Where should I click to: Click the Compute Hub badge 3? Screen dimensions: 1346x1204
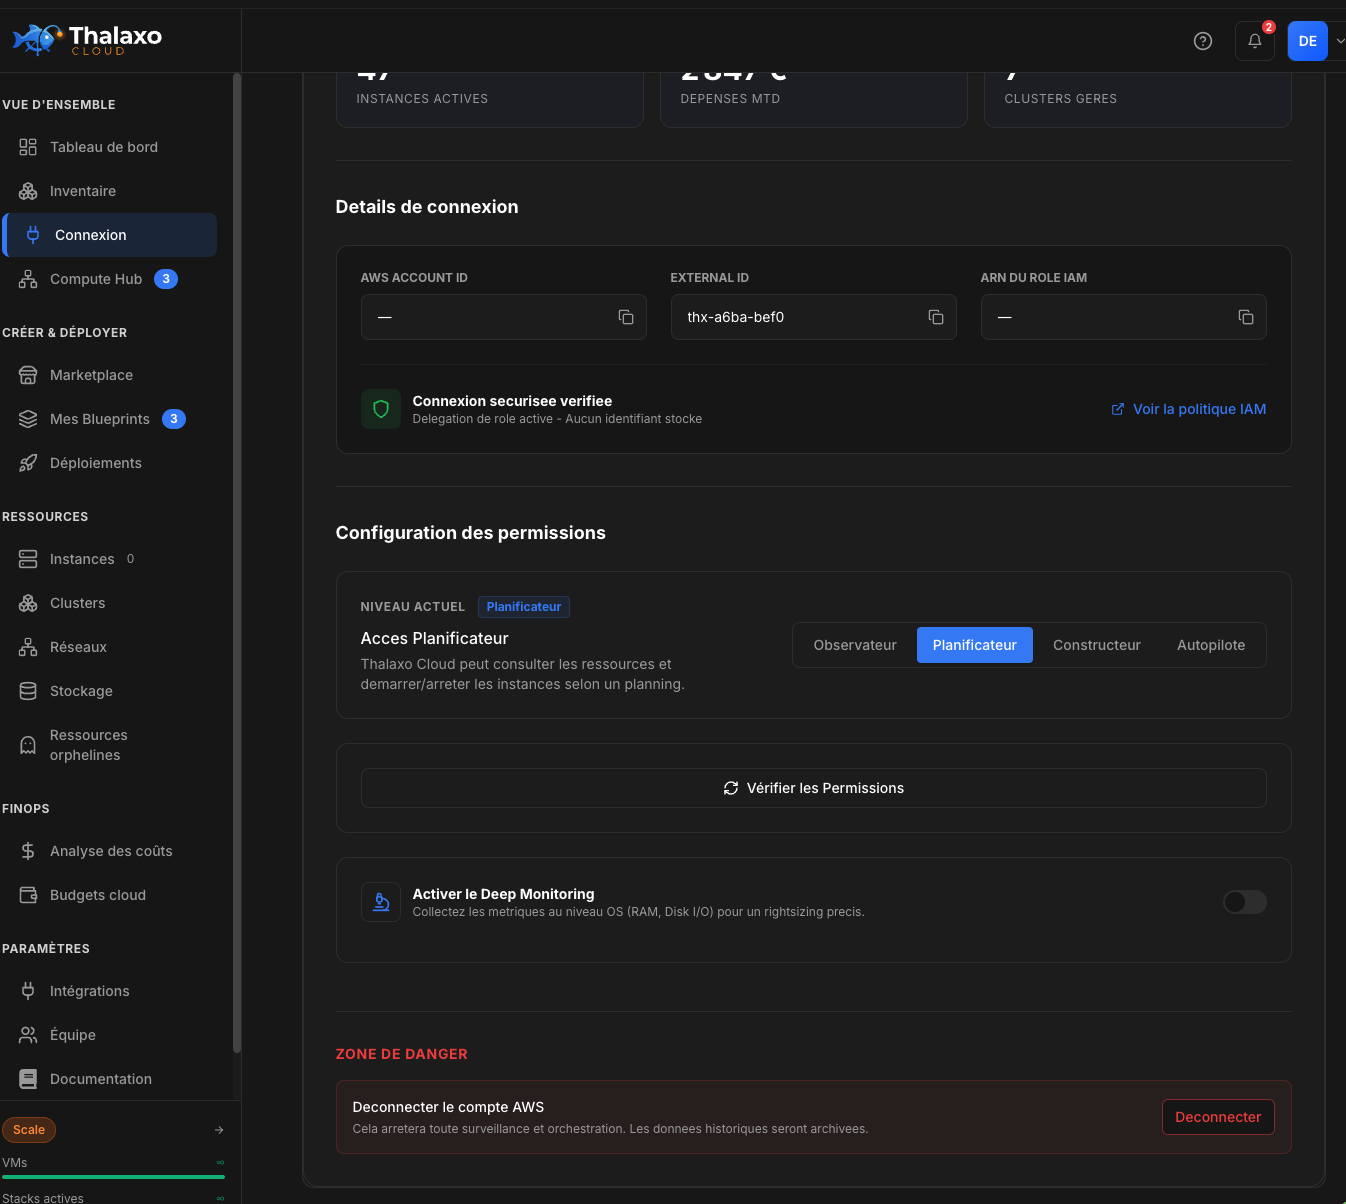tap(166, 279)
